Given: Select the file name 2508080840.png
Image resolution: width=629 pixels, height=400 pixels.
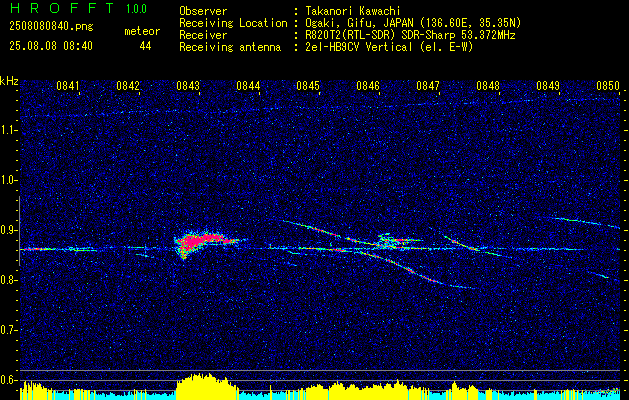Looking at the screenshot, I should pos(51,27).
